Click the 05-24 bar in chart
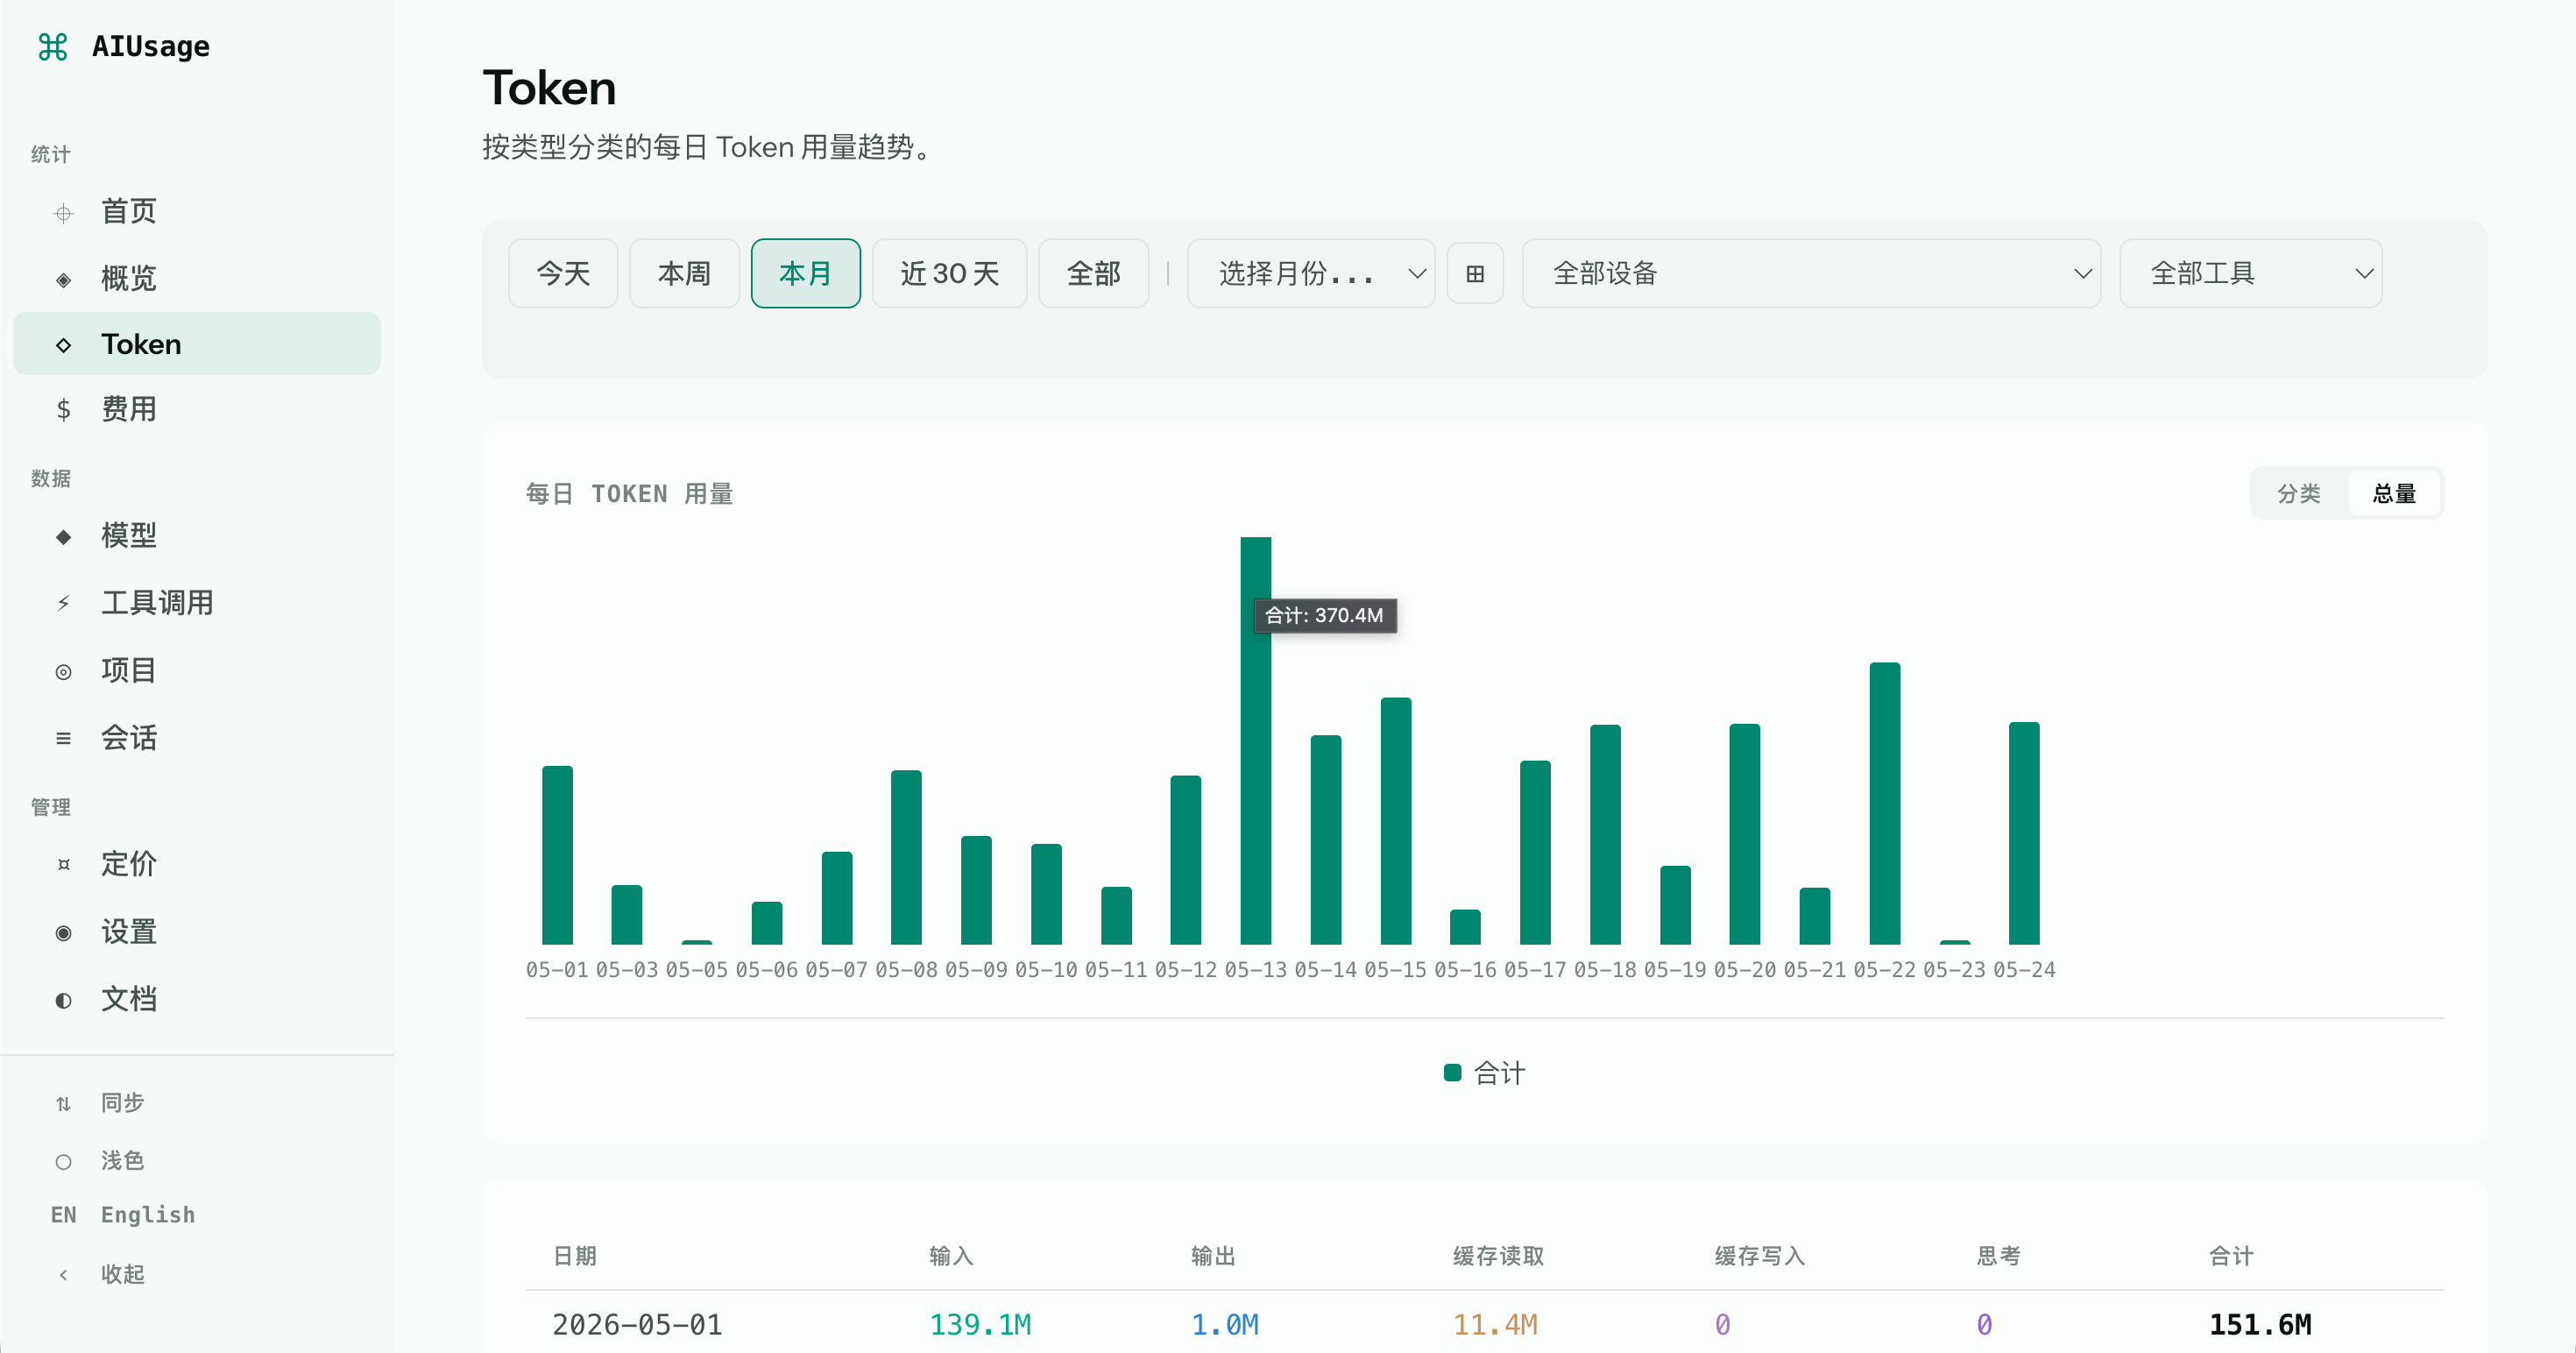Viewport: 2576px width, 1353px height. 2024,833
